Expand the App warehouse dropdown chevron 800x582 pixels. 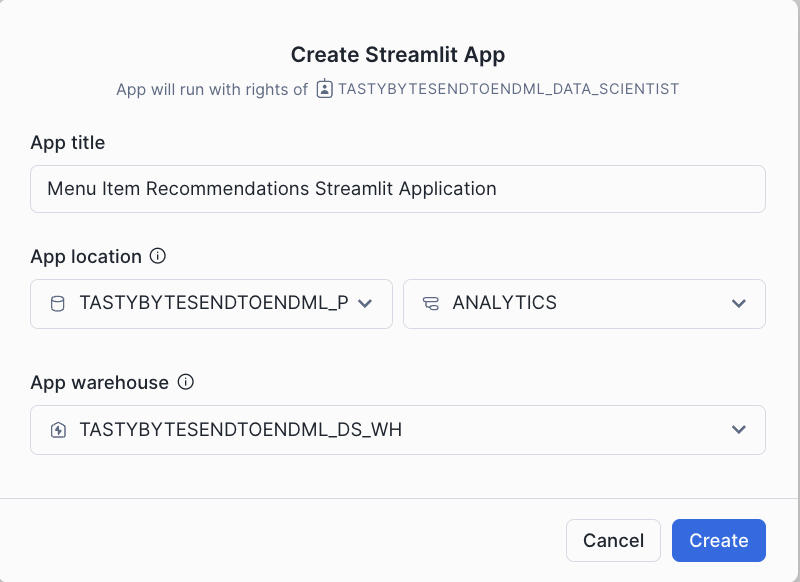(739, 430)
